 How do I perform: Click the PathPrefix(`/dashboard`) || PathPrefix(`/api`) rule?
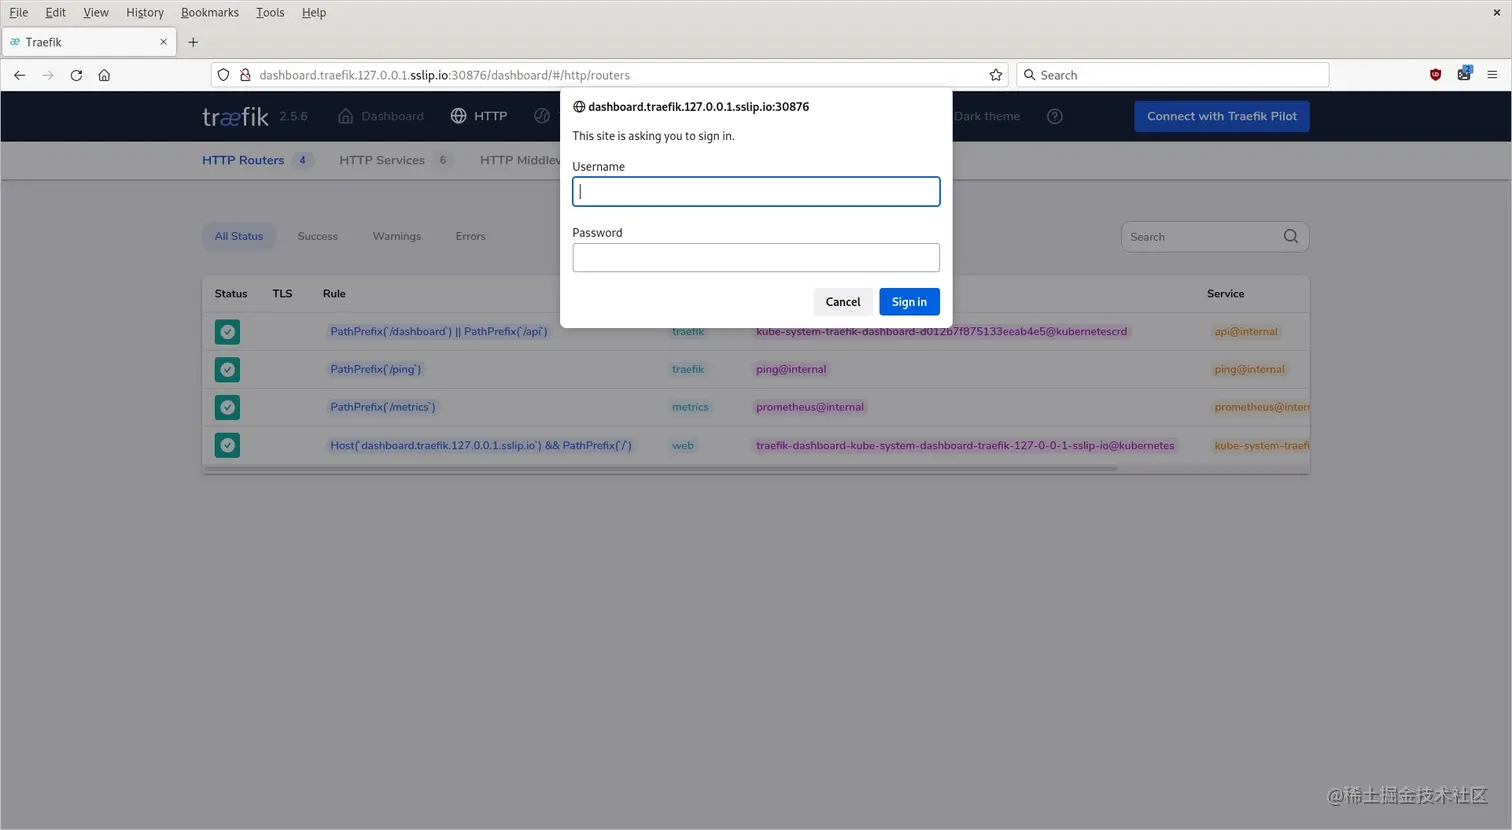coord(439,332)
